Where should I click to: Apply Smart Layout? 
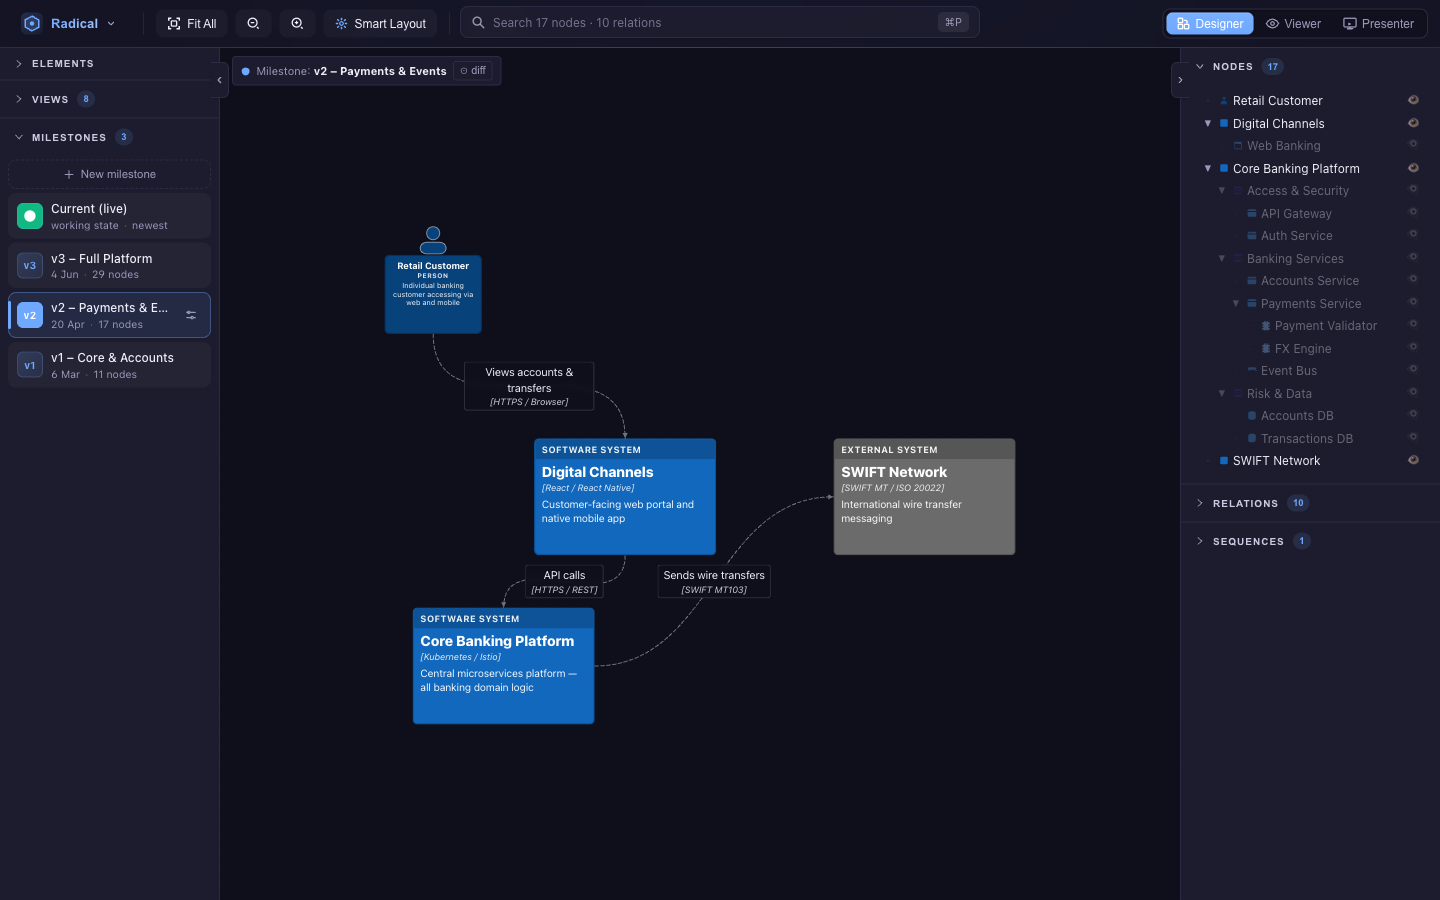(381, 23)
